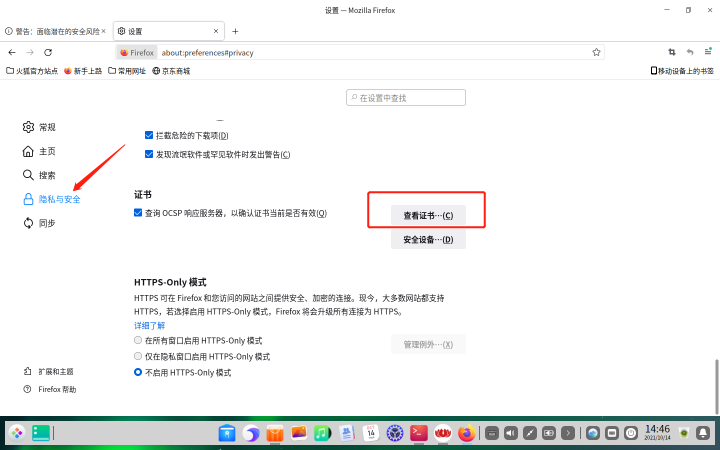
Task: Click the undo arrow toolbar icon
Action: (690, 52)
